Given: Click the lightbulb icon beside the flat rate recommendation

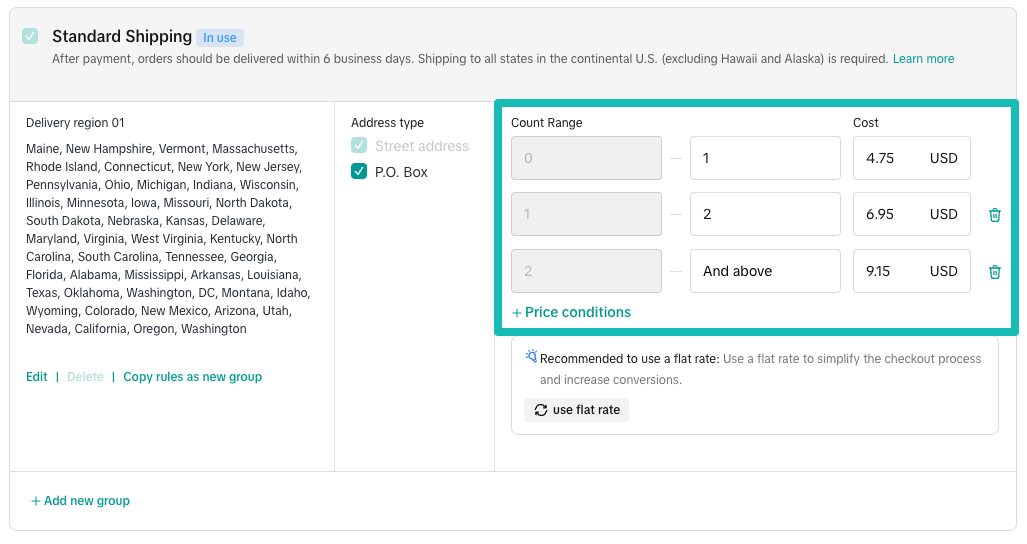Looking at the screenshot, I should (x=531, y=357).
